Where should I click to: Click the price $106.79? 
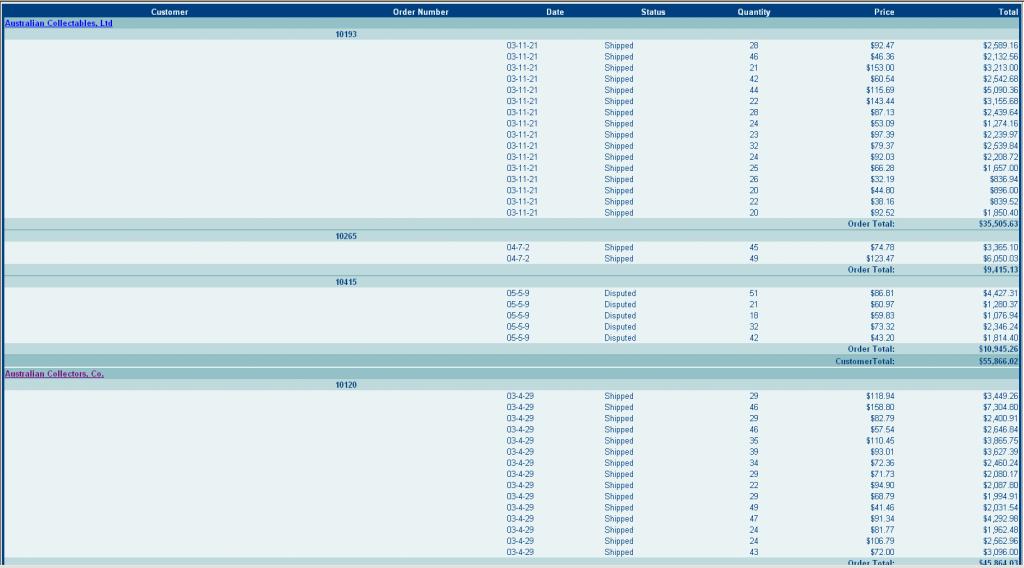(880, 541)
